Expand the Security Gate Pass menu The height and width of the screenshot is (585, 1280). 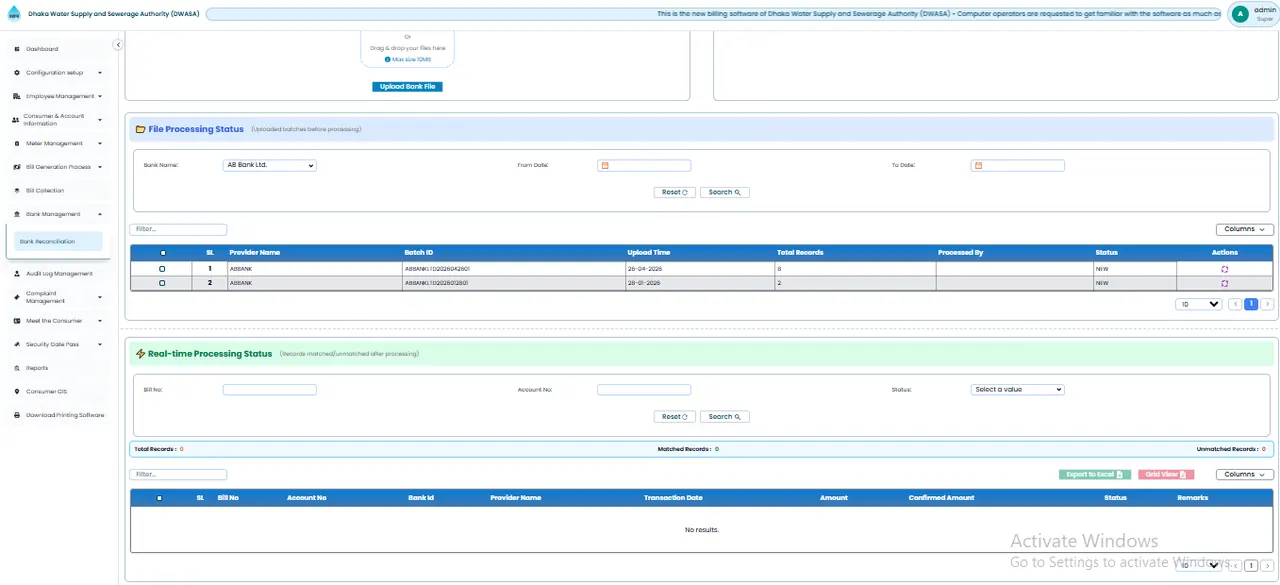58,344
